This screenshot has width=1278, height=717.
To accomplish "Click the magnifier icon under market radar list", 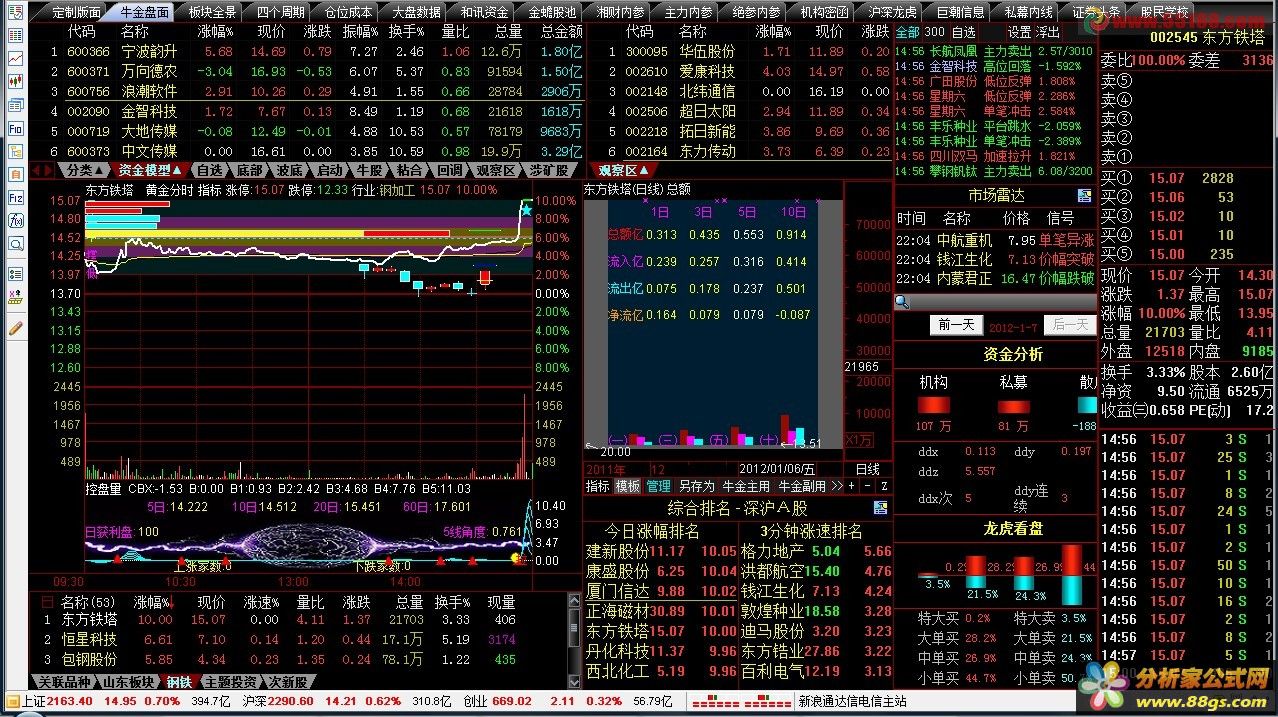I will pyautogui.click(x=901, y=301).
